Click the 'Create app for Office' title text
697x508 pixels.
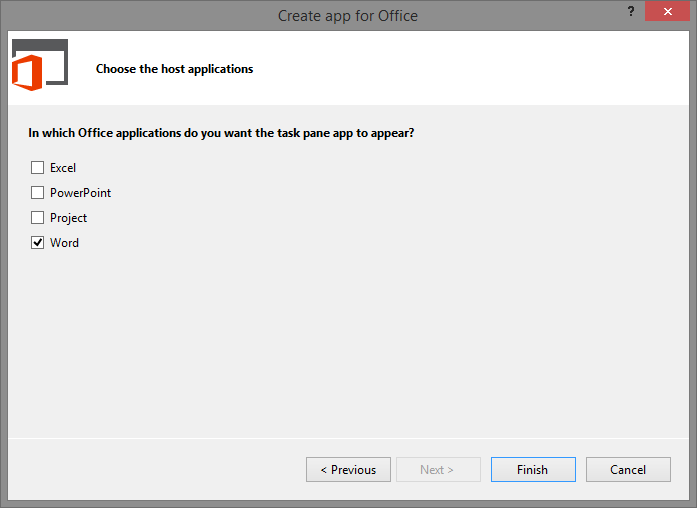coord(348,16)
